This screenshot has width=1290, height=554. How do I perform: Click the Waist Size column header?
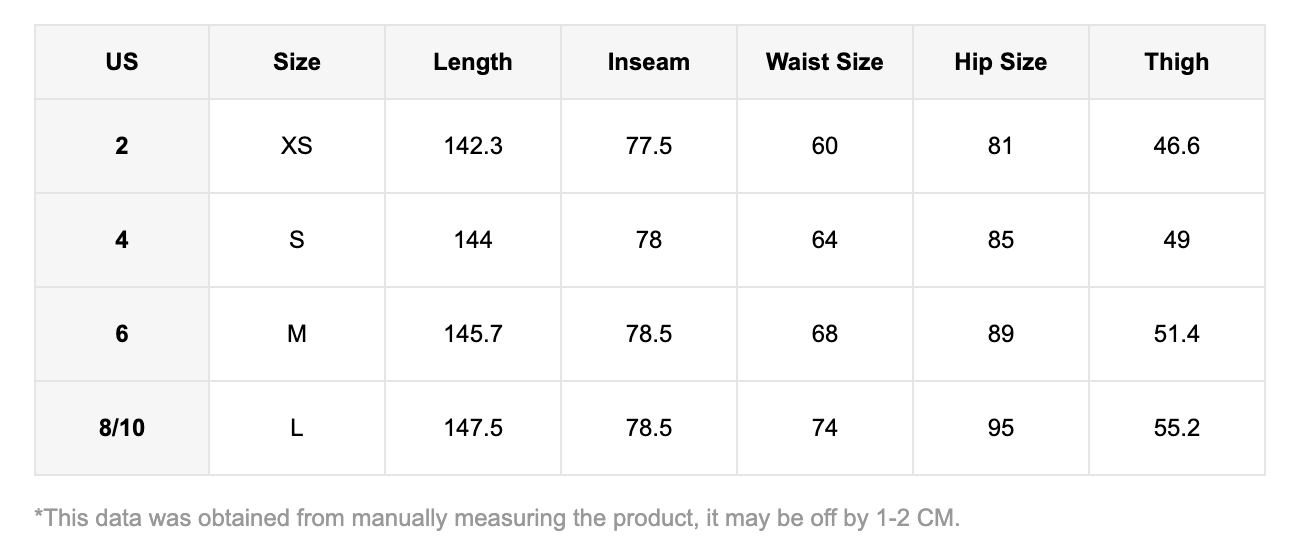pyautogui.click(x=825, y=62)
